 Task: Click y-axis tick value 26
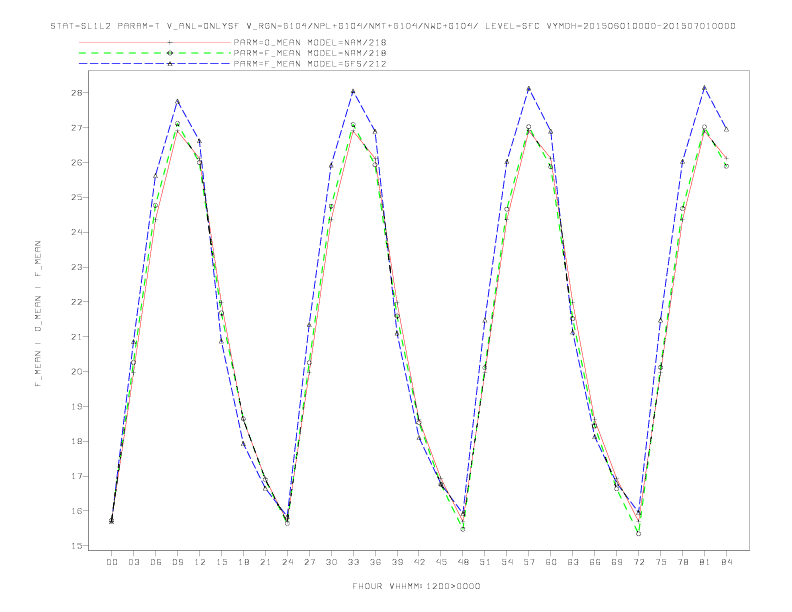(x=78, y=163)
